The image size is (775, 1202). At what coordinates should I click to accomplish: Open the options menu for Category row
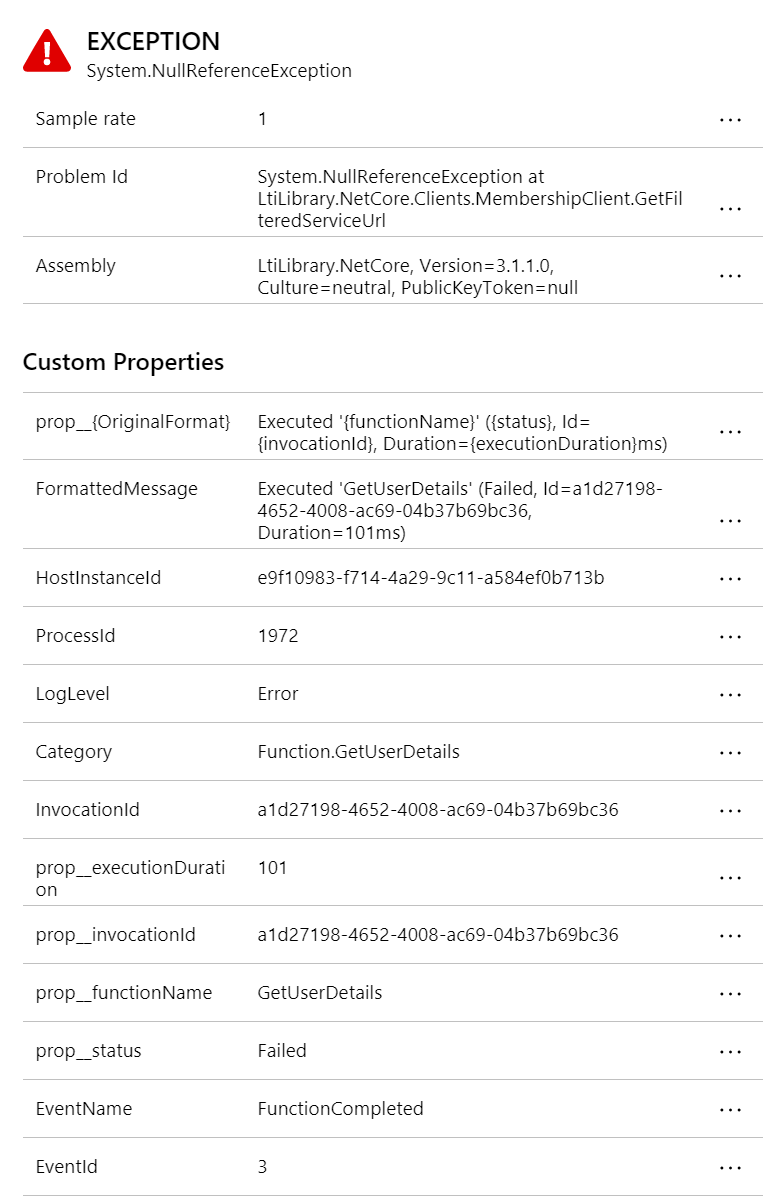[730, 752]
